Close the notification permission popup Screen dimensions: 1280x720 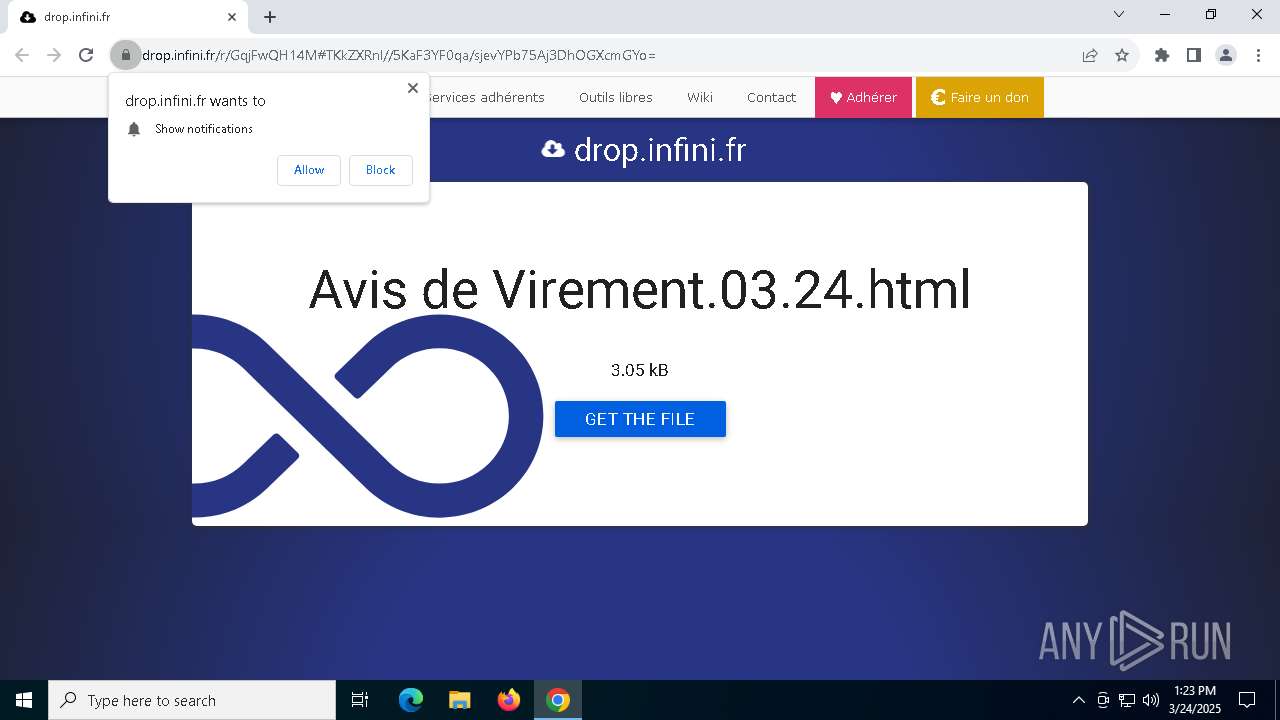(412, 88)
